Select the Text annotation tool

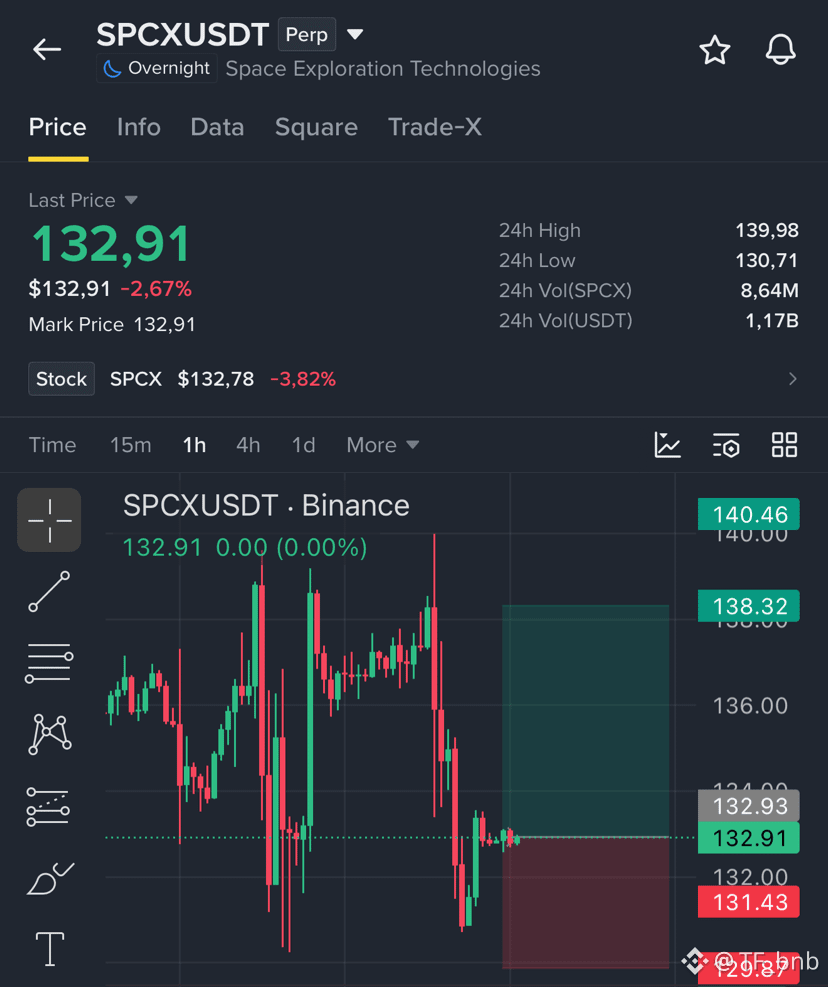[50, 949]
